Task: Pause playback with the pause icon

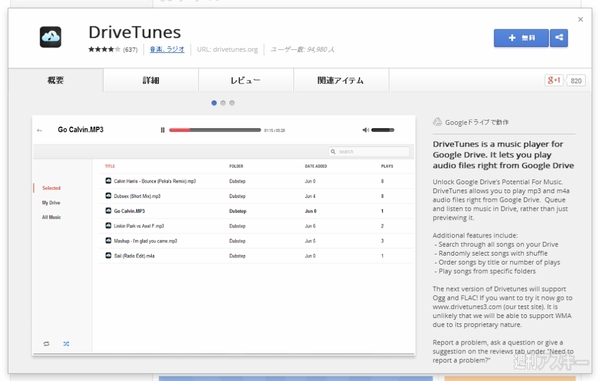Action: (163, 130)
